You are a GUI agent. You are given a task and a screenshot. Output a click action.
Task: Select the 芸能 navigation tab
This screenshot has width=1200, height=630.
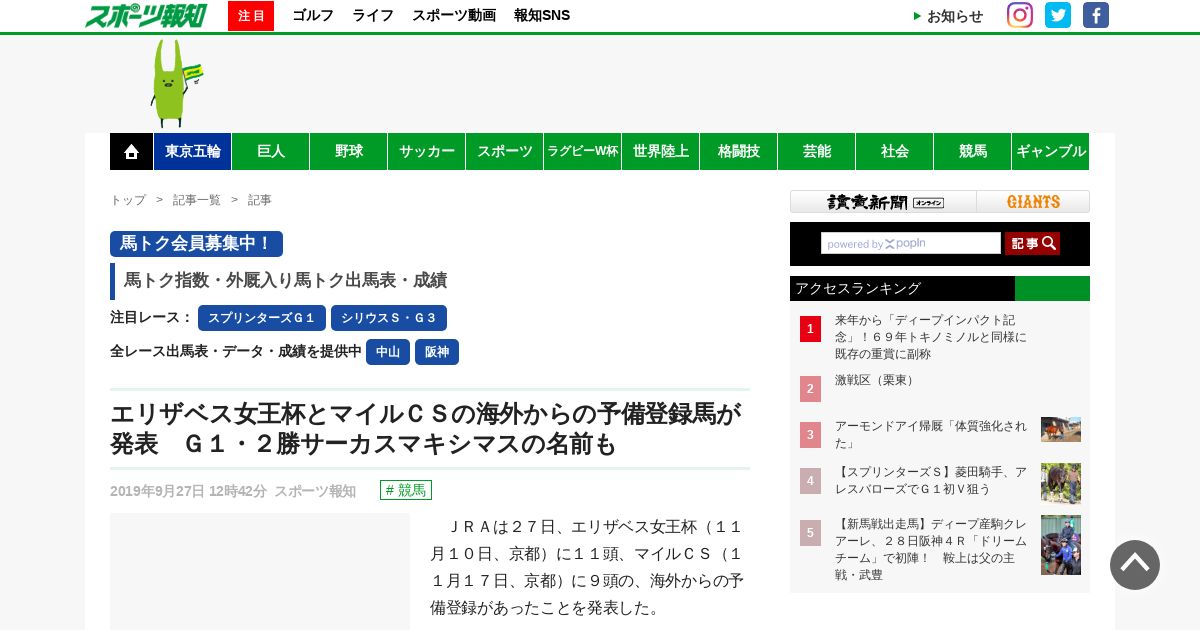[x=817, y=152]
